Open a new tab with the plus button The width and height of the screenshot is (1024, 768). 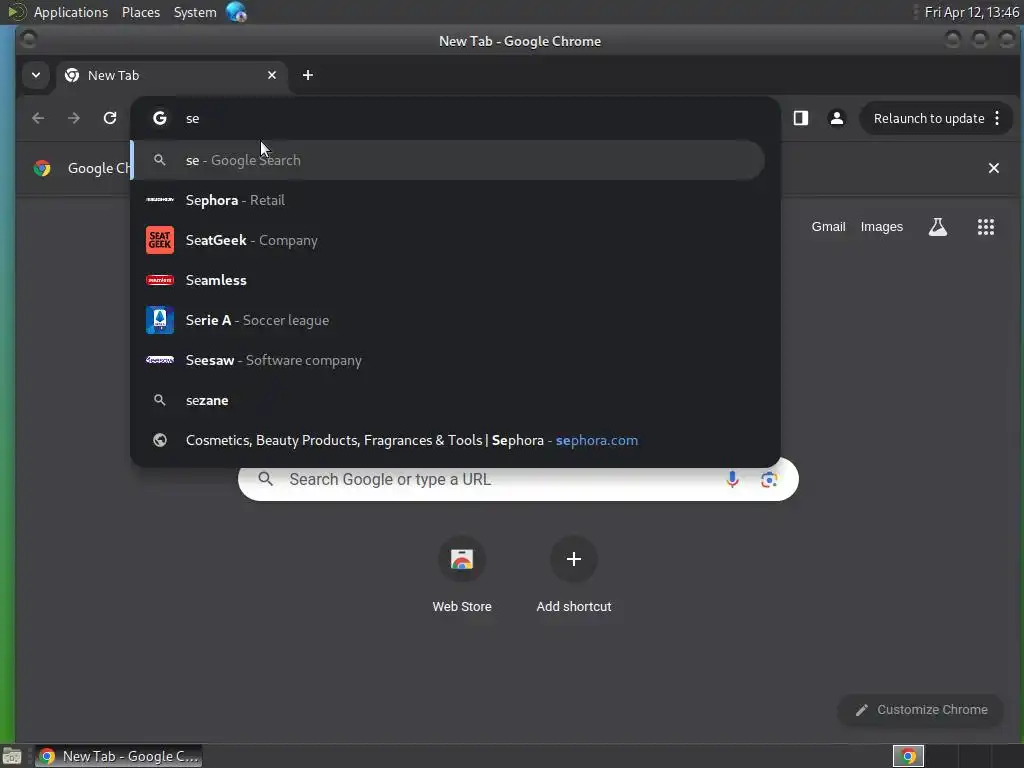coord(308,75)
